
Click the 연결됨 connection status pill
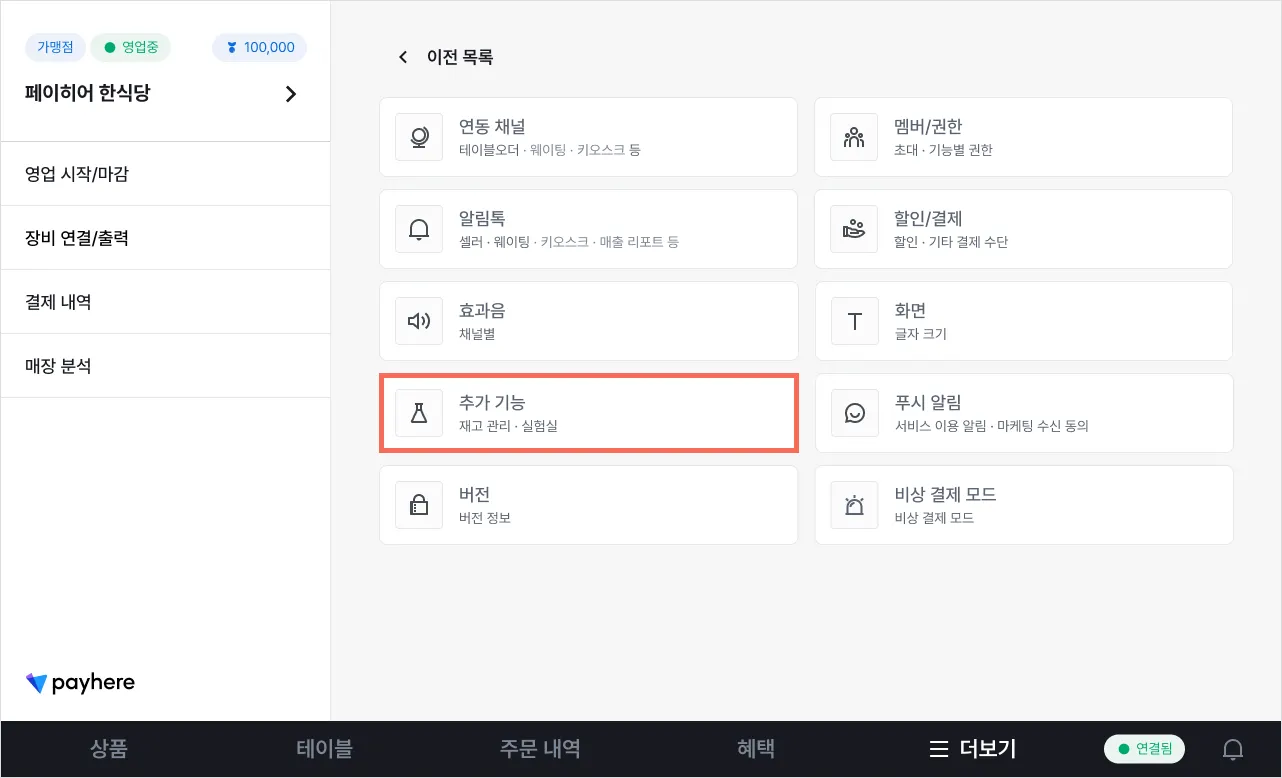[x=1144, y=749]
